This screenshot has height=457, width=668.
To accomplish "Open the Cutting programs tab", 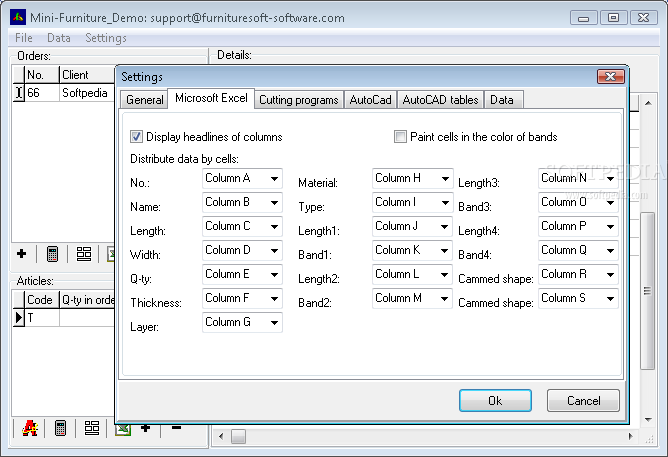I will click(299, 100).
